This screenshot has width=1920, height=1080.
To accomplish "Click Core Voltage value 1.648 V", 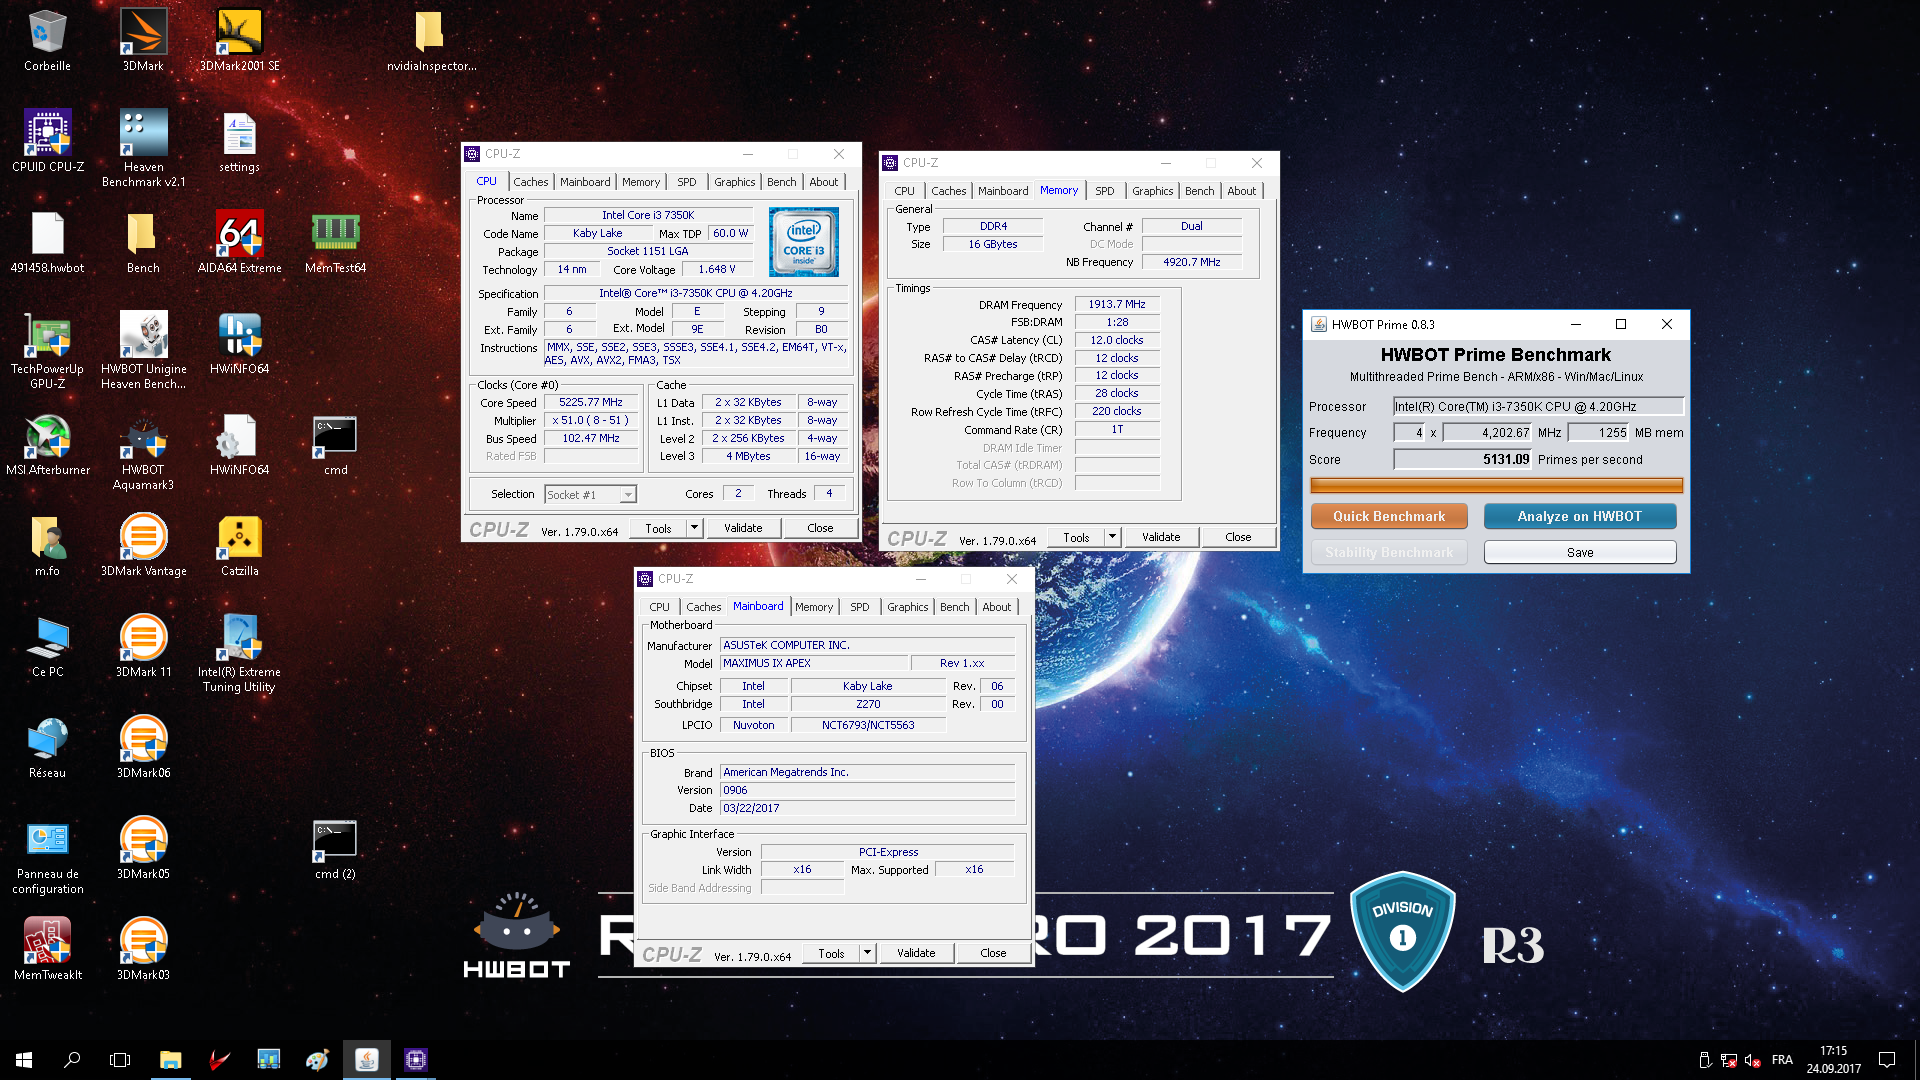I will point(717,269).
